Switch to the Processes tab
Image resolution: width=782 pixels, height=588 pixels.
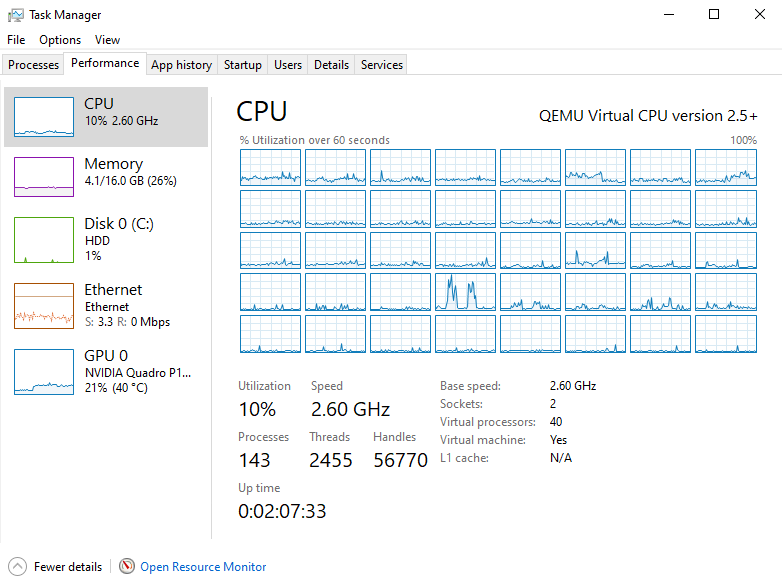pyautogui.click(x=33, y=65)
